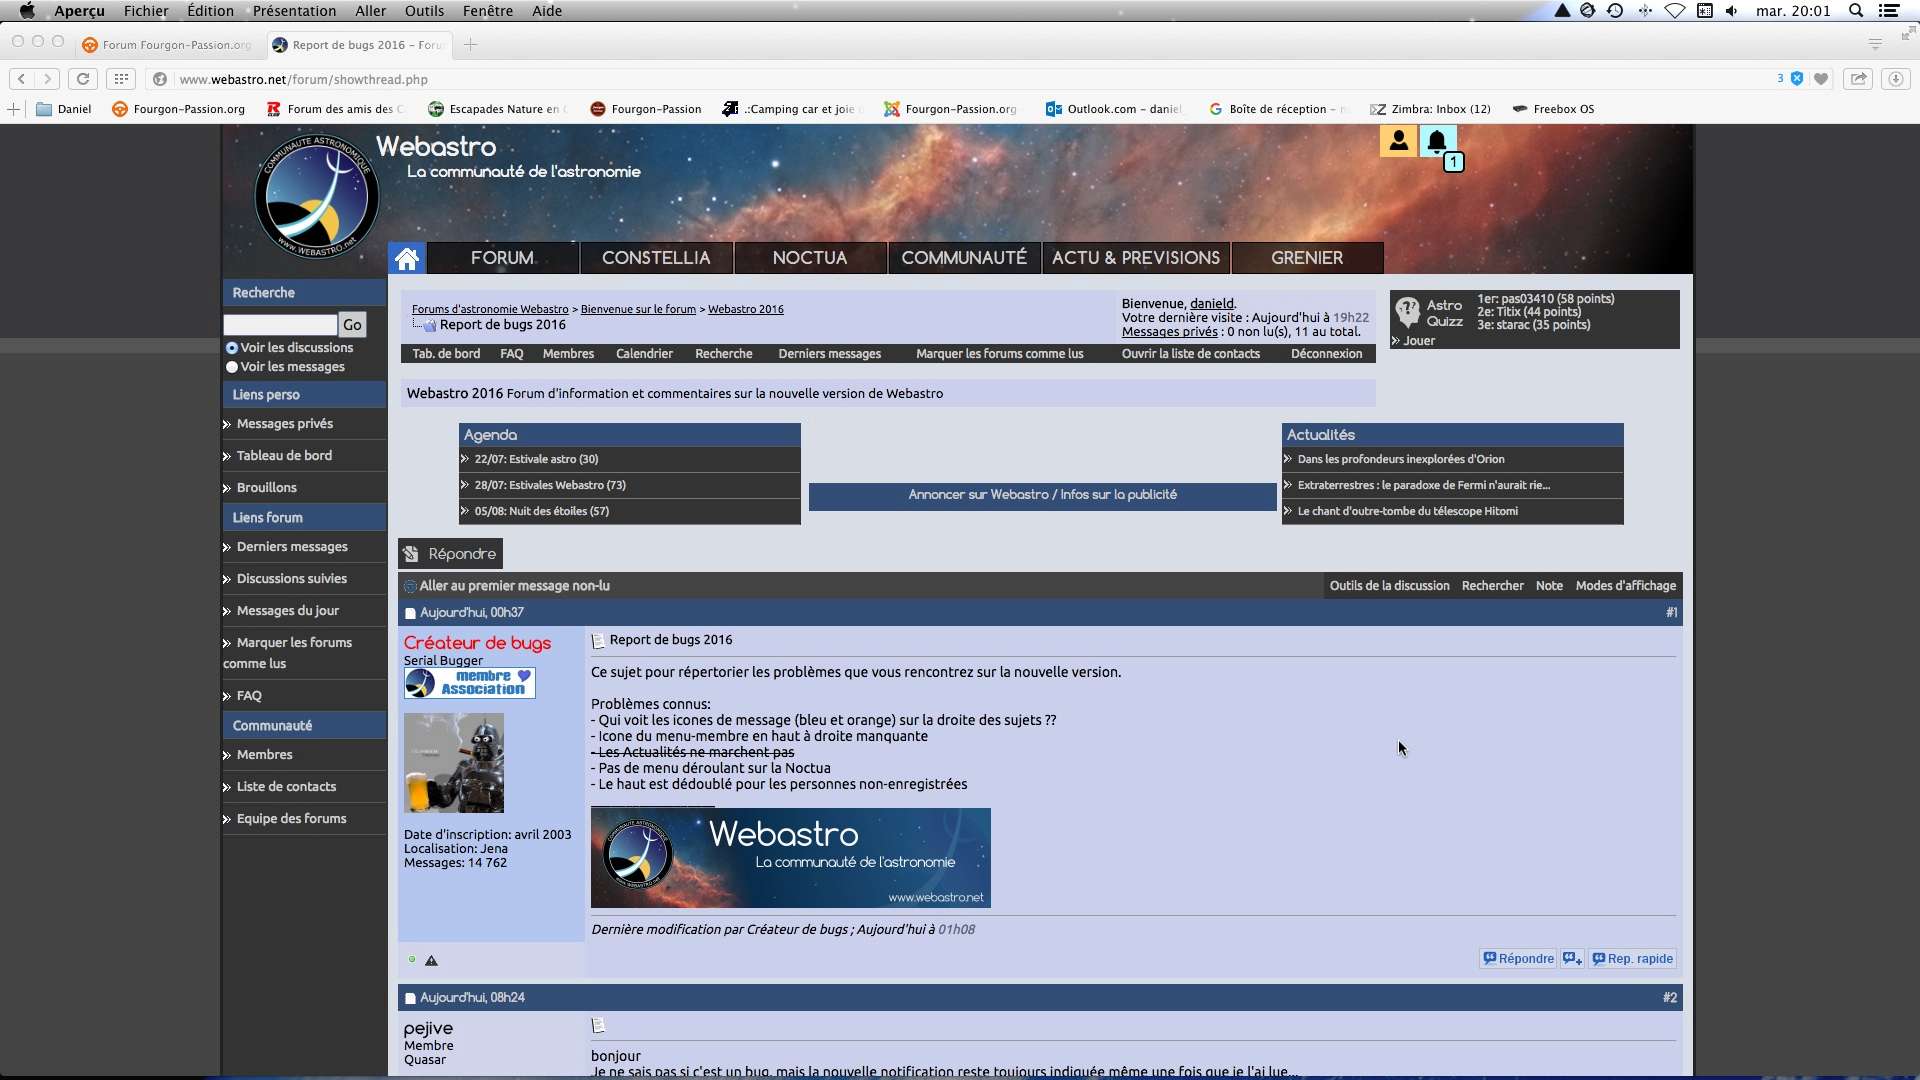The width and height of the screenshot is (1920, 1080).
Task: Click the Recherche search text field
Action: (x=280, y=325)
